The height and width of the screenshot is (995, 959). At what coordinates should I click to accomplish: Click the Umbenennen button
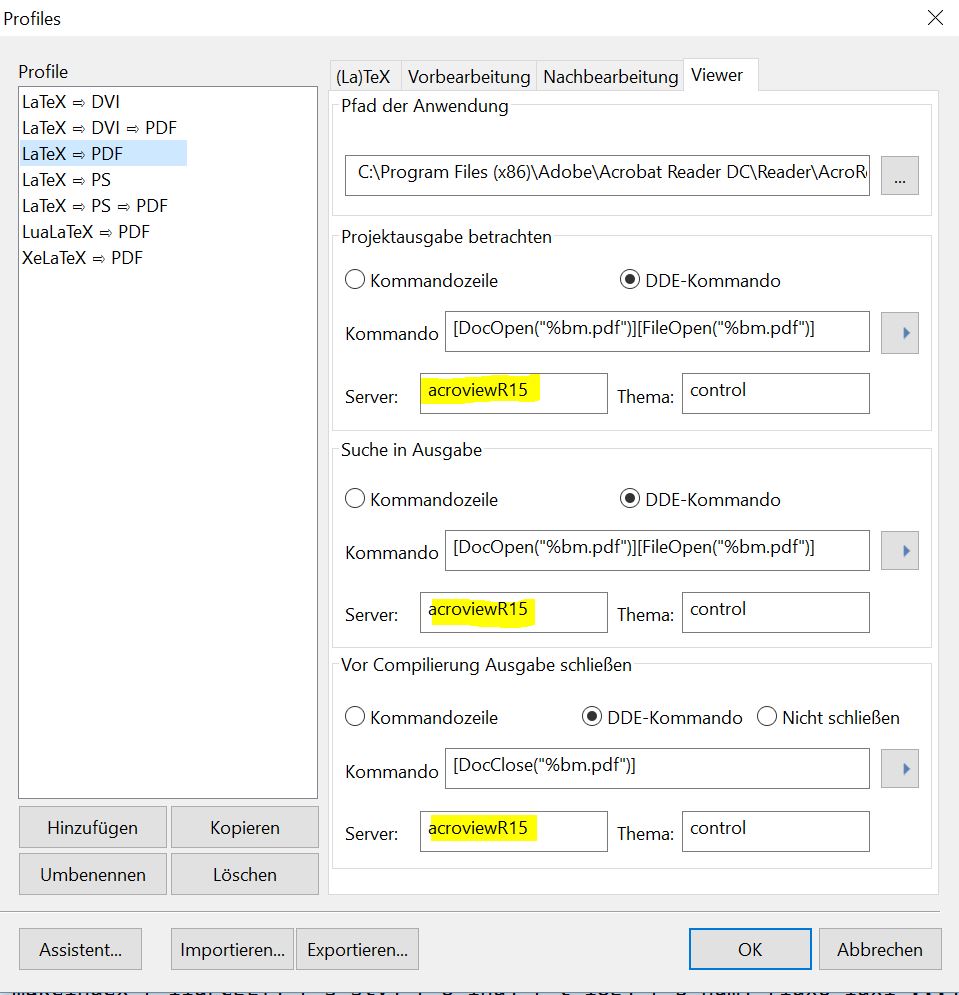pyautogui.click(x=93, y=874)
